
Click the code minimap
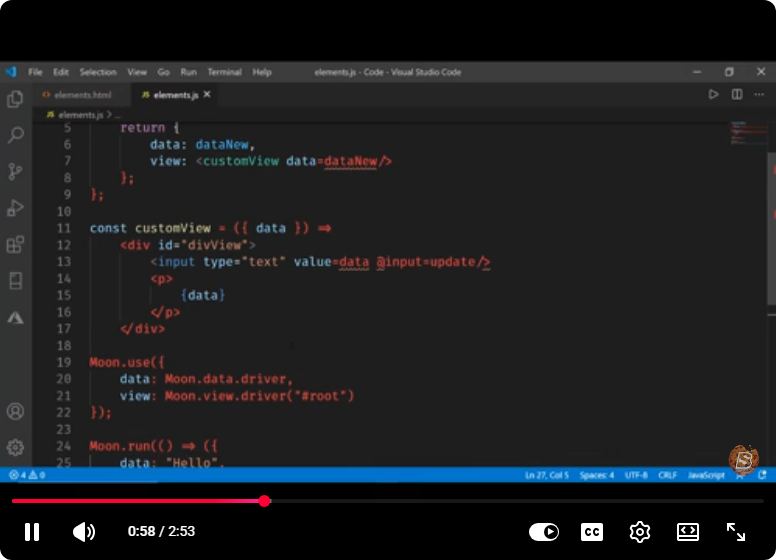click(x=748, y=132)
